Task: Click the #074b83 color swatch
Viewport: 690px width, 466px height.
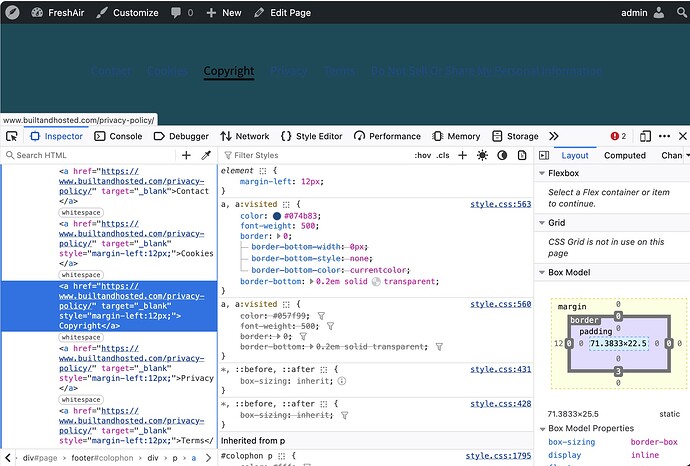Action: 277,216
